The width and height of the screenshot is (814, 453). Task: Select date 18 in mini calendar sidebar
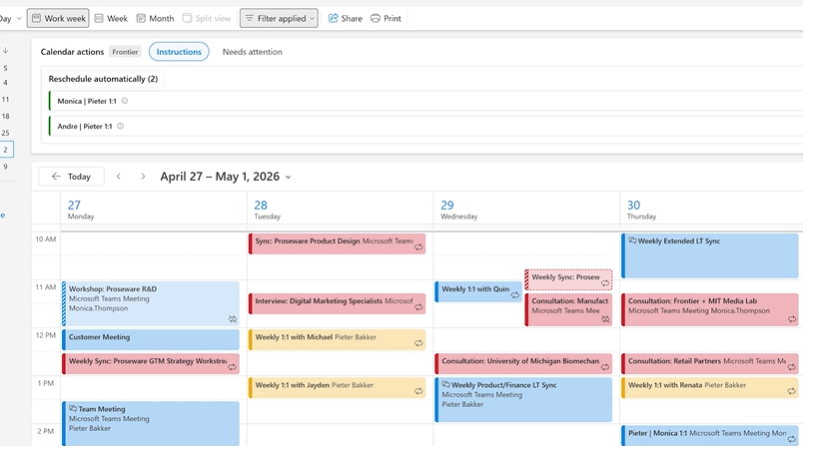[x=5, y=116]
